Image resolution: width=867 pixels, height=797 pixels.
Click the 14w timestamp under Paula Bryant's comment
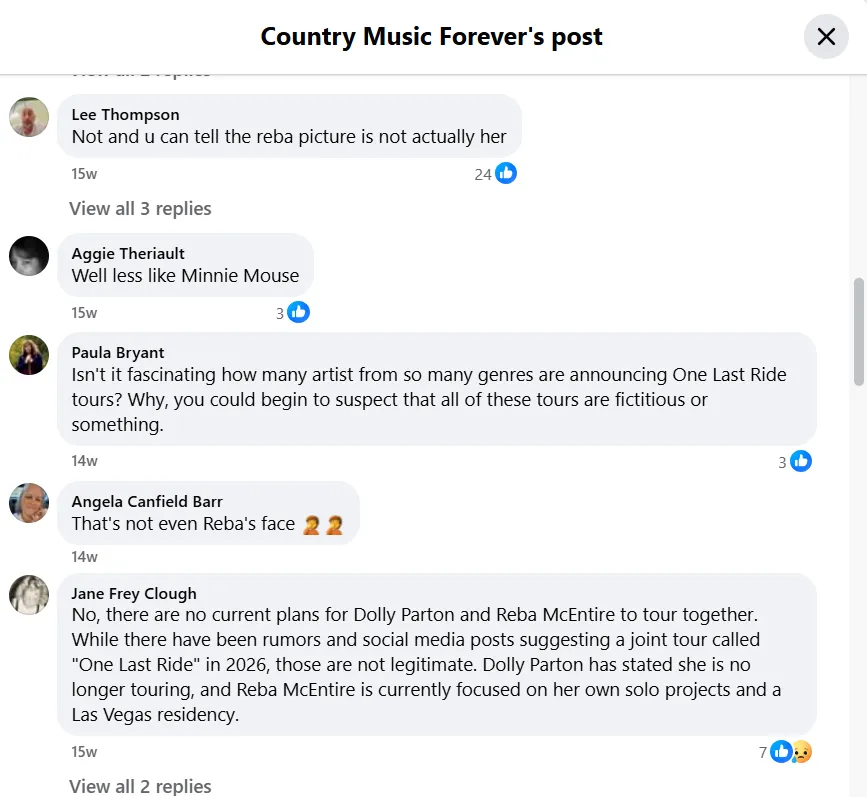(x=84, y=461)
